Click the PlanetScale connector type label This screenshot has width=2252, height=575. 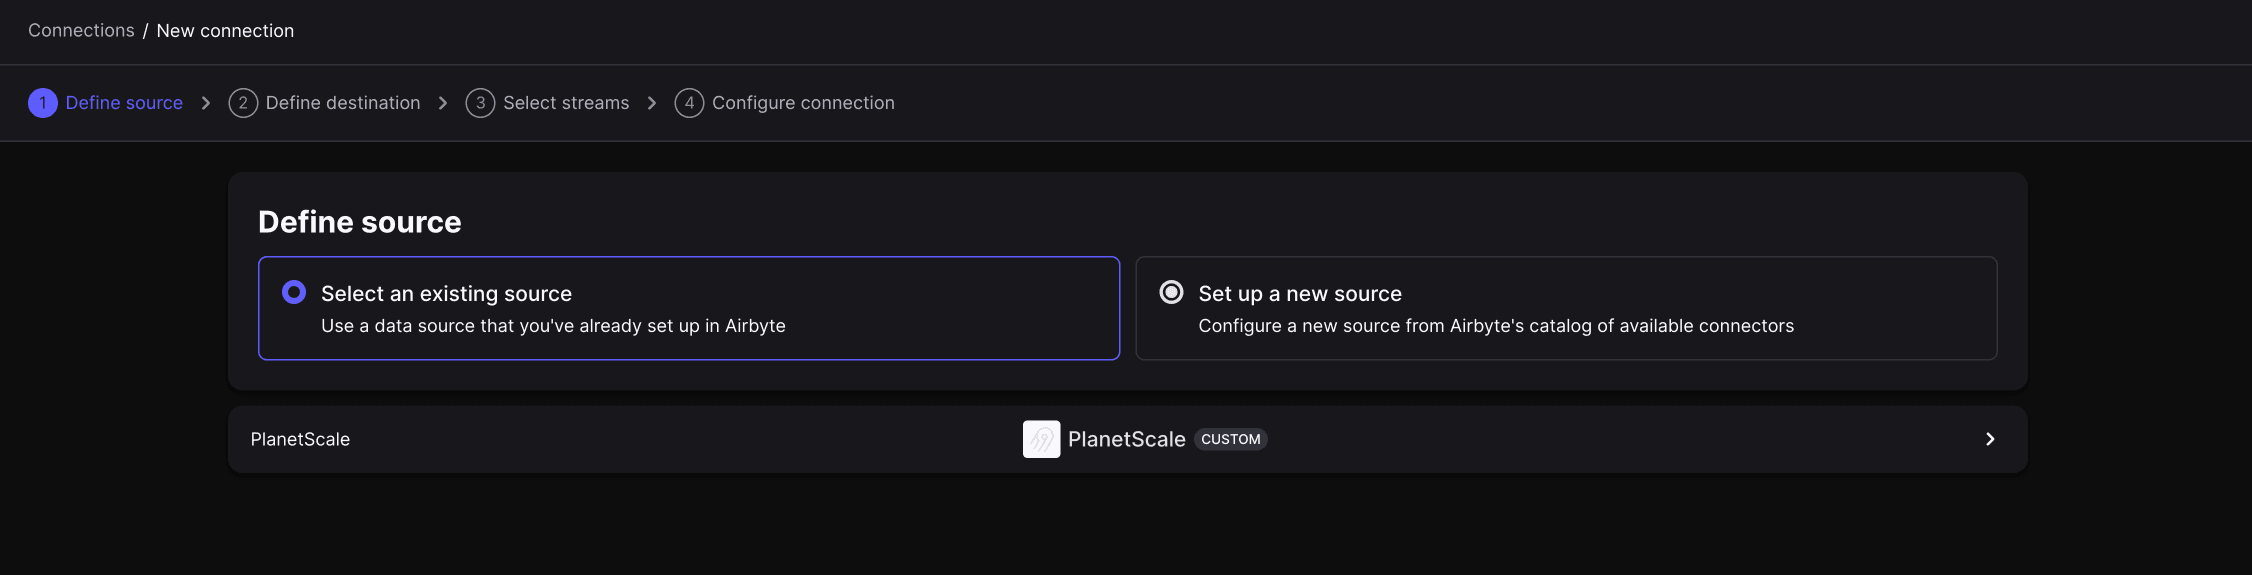tap(1127, 439)
